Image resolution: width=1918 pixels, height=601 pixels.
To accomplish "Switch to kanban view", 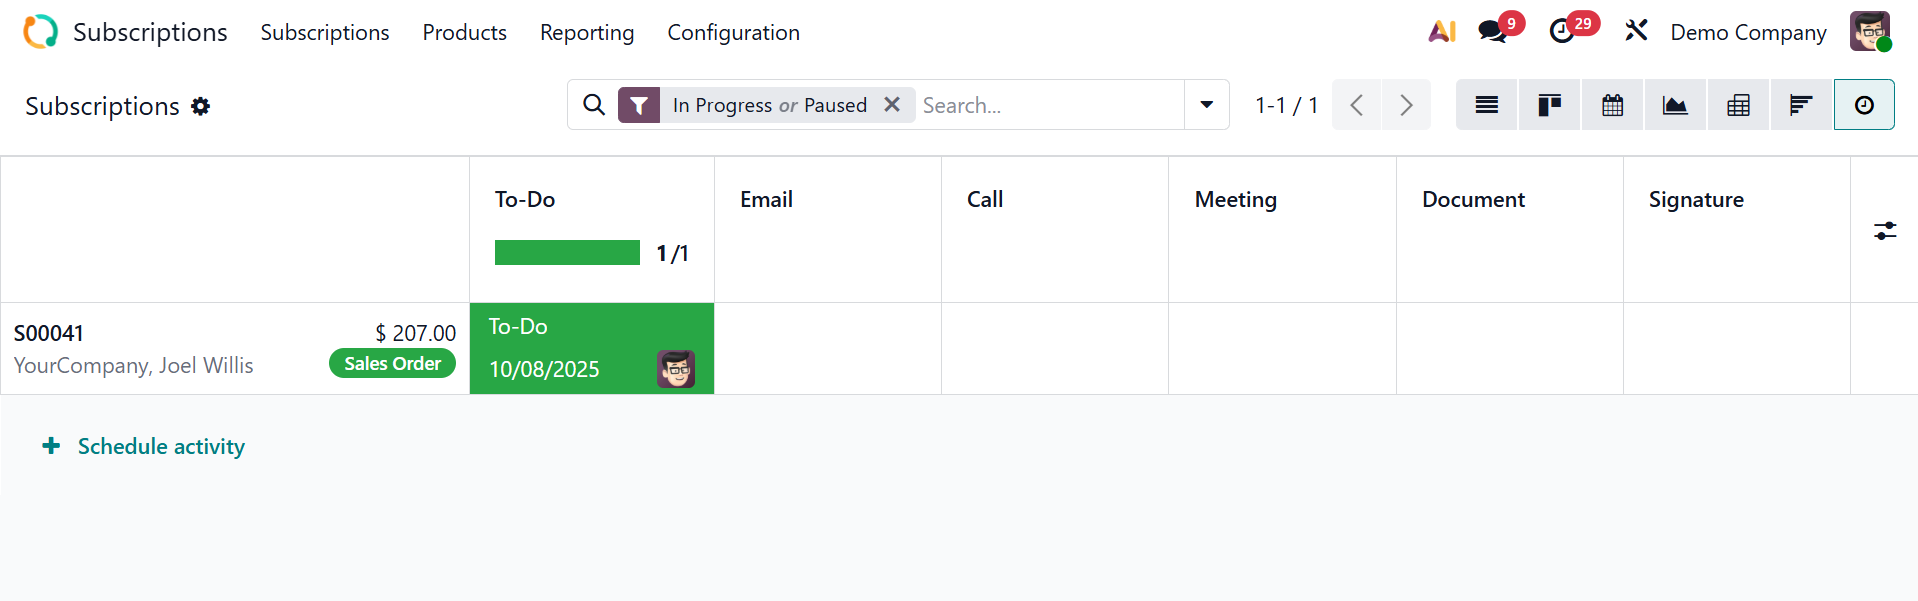I will tap(1549, 105).
